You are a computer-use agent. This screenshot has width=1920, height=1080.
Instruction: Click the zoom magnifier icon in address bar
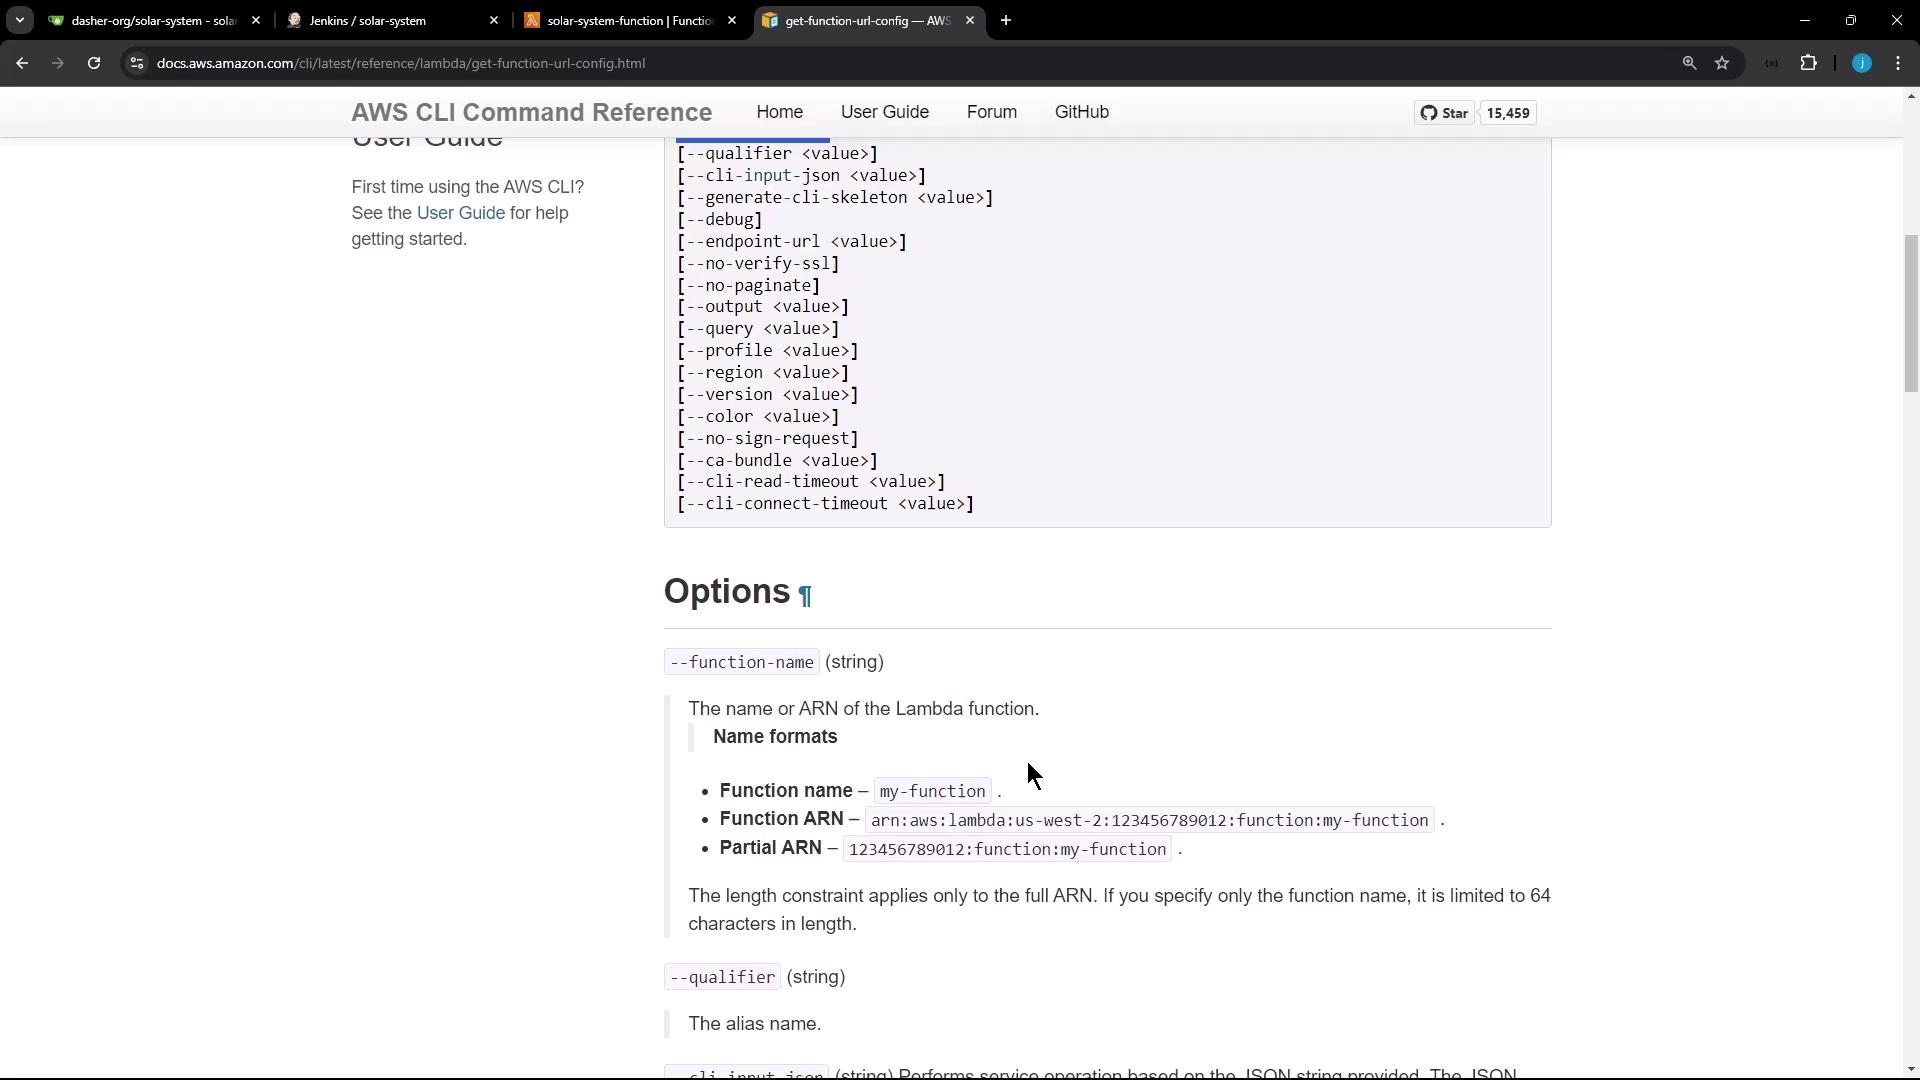pyautogui.click(x=1689, y=63)
